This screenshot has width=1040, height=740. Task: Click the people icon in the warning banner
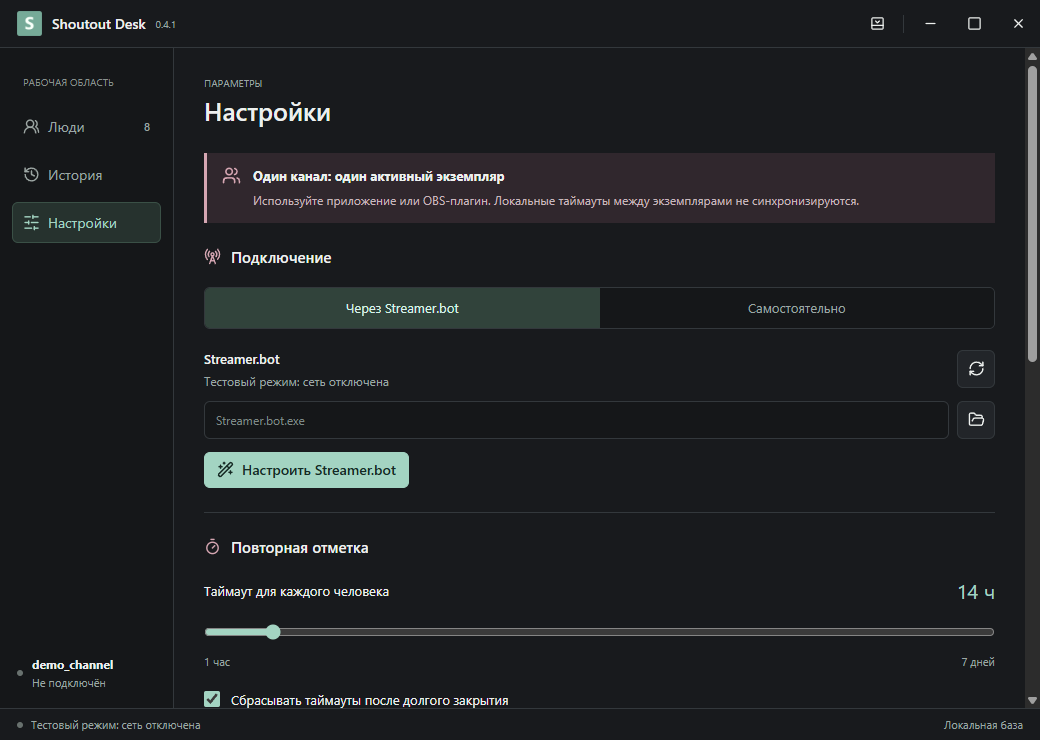[231, 176]
